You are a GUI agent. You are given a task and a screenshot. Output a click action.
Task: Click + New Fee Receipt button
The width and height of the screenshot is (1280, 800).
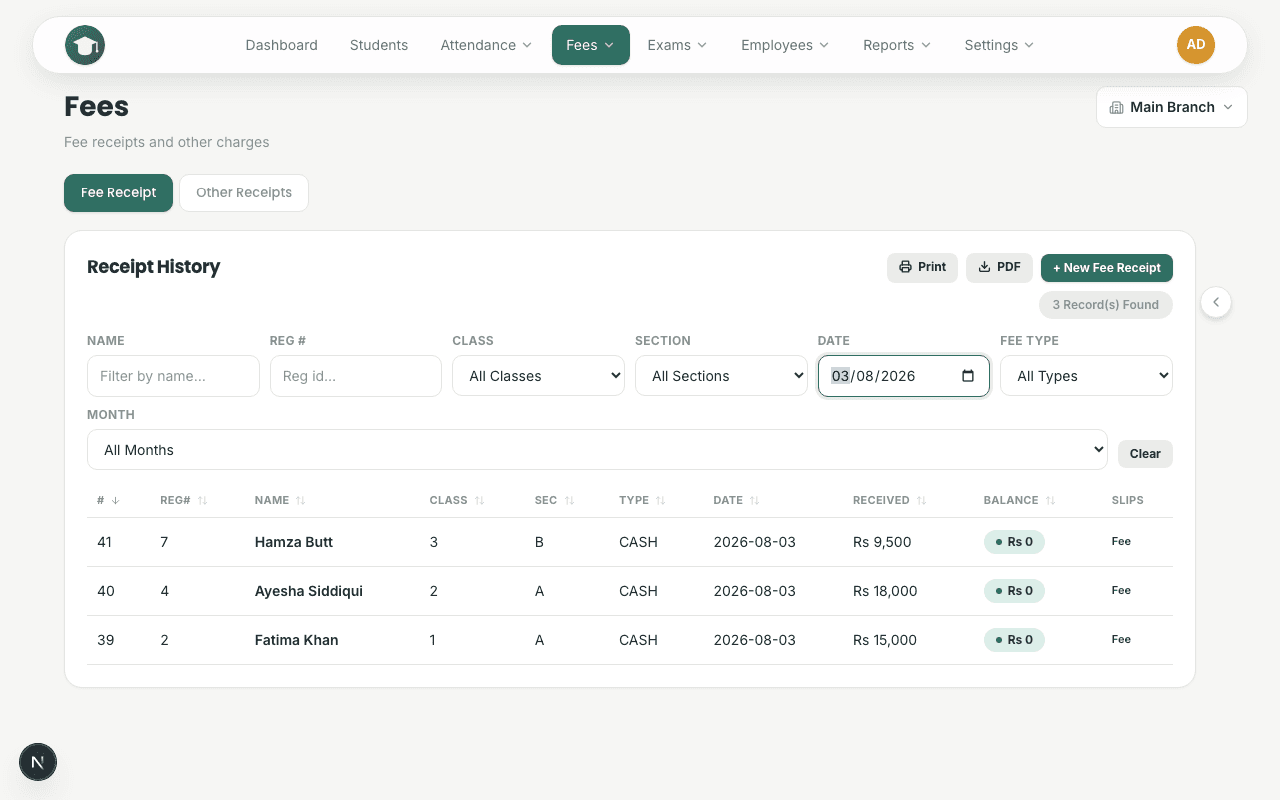click(1107, 267)
